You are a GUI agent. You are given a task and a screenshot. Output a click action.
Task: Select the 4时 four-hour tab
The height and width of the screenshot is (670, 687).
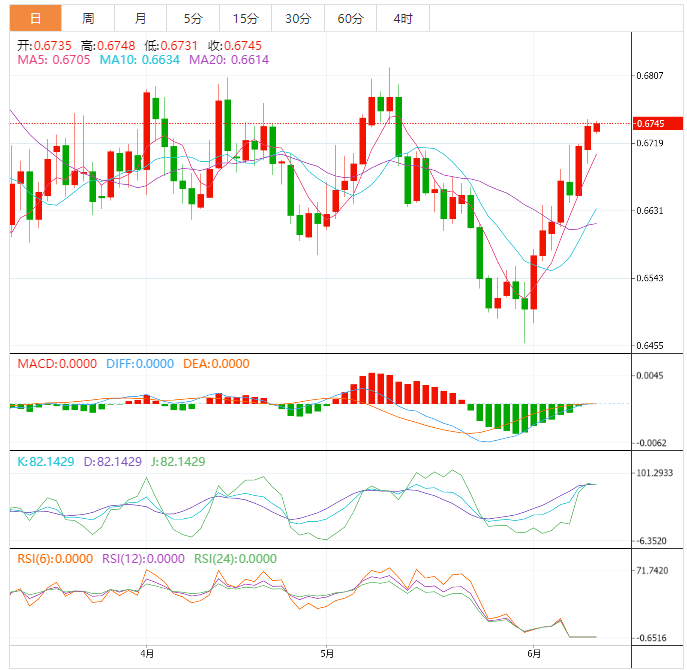pyautogui.click(x=403, y=18)
